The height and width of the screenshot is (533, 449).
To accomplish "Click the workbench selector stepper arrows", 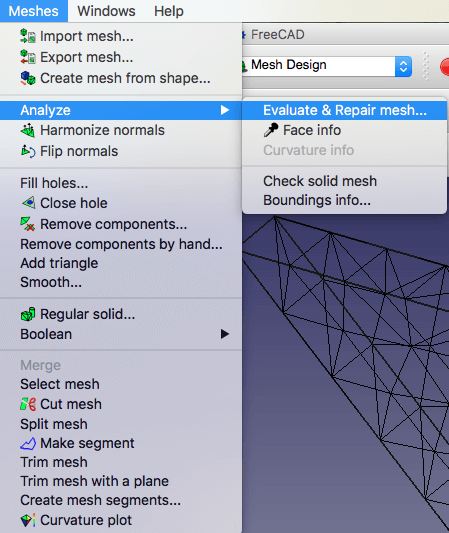I will [403, 66].
